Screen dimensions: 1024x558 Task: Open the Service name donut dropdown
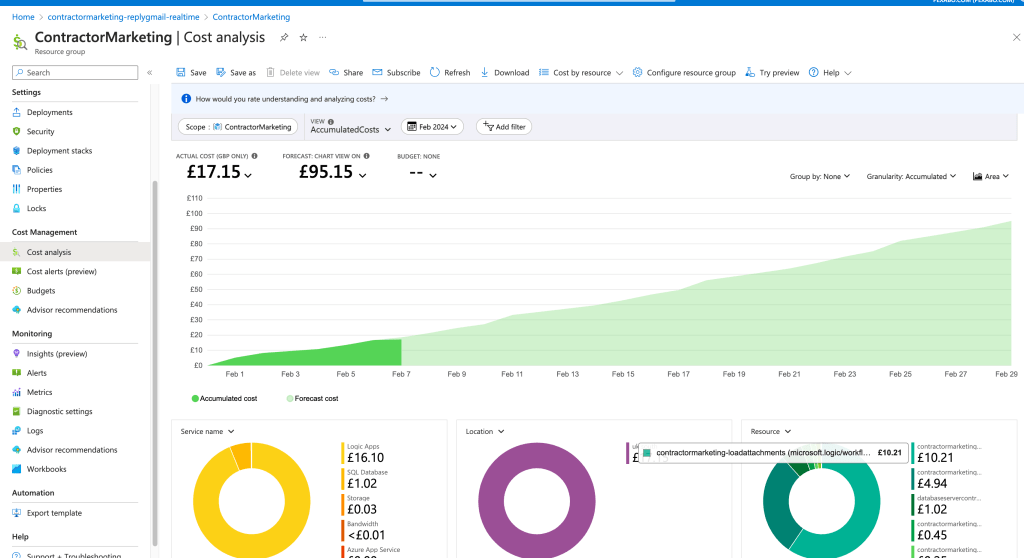207,431
